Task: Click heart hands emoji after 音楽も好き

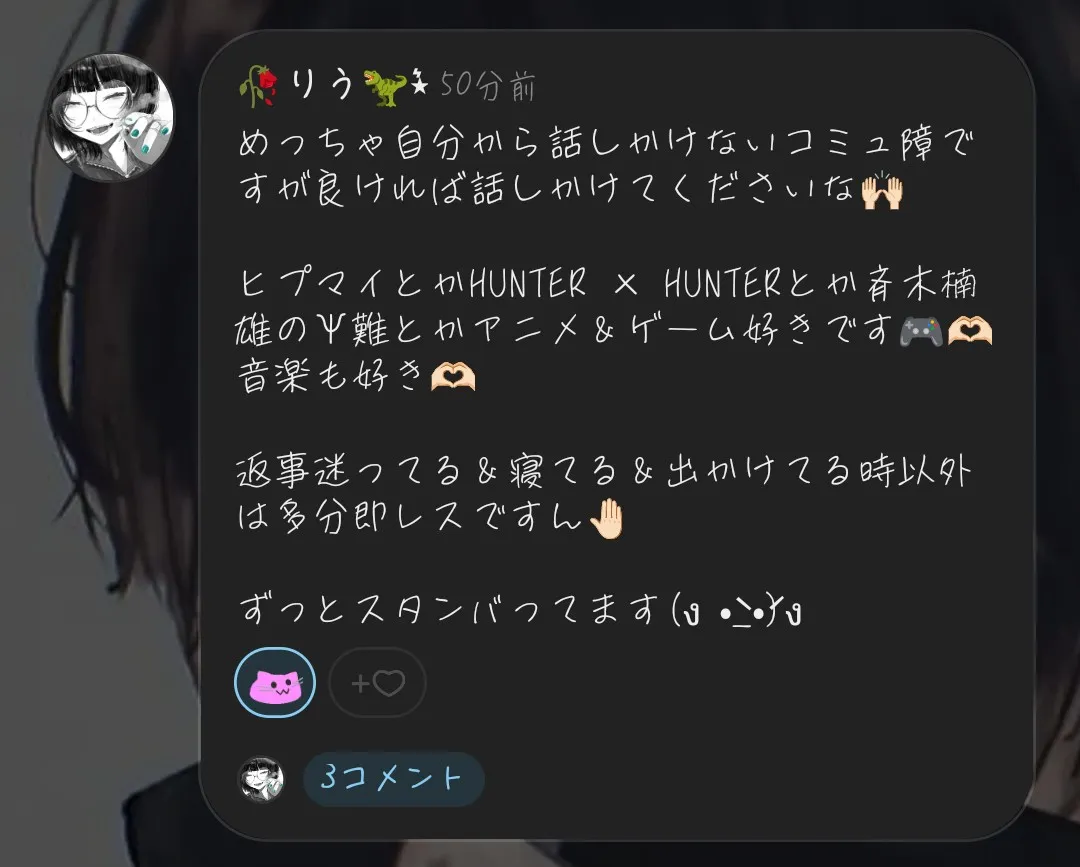Action: (453, 377)
